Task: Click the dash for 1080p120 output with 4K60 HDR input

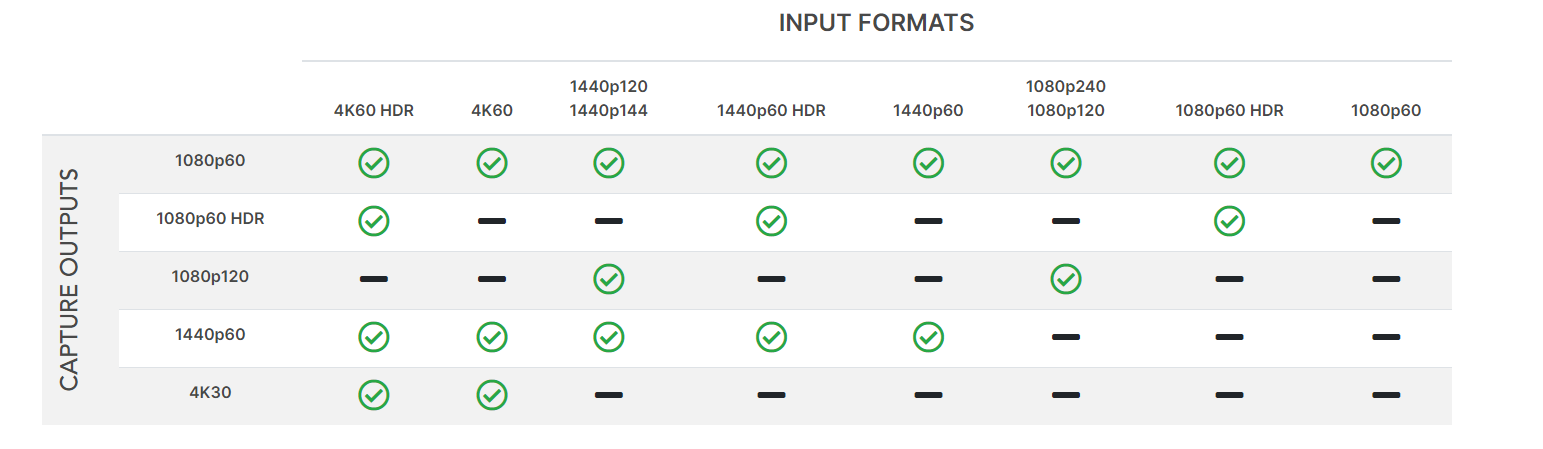Action: [374, 279]
